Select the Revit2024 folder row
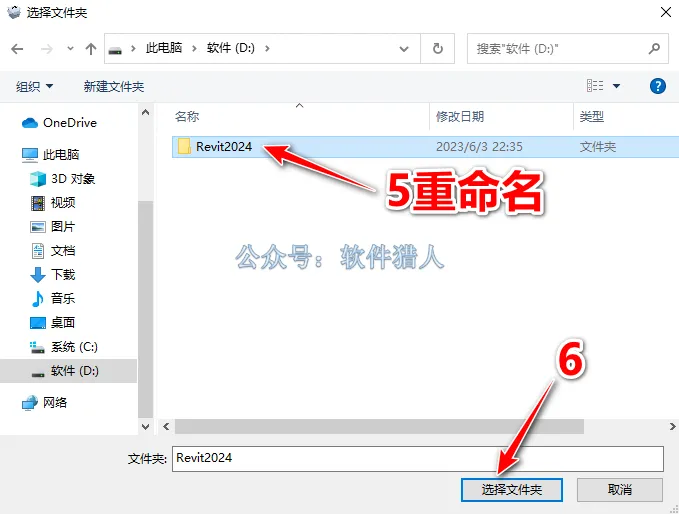 (x=425, y=147)
